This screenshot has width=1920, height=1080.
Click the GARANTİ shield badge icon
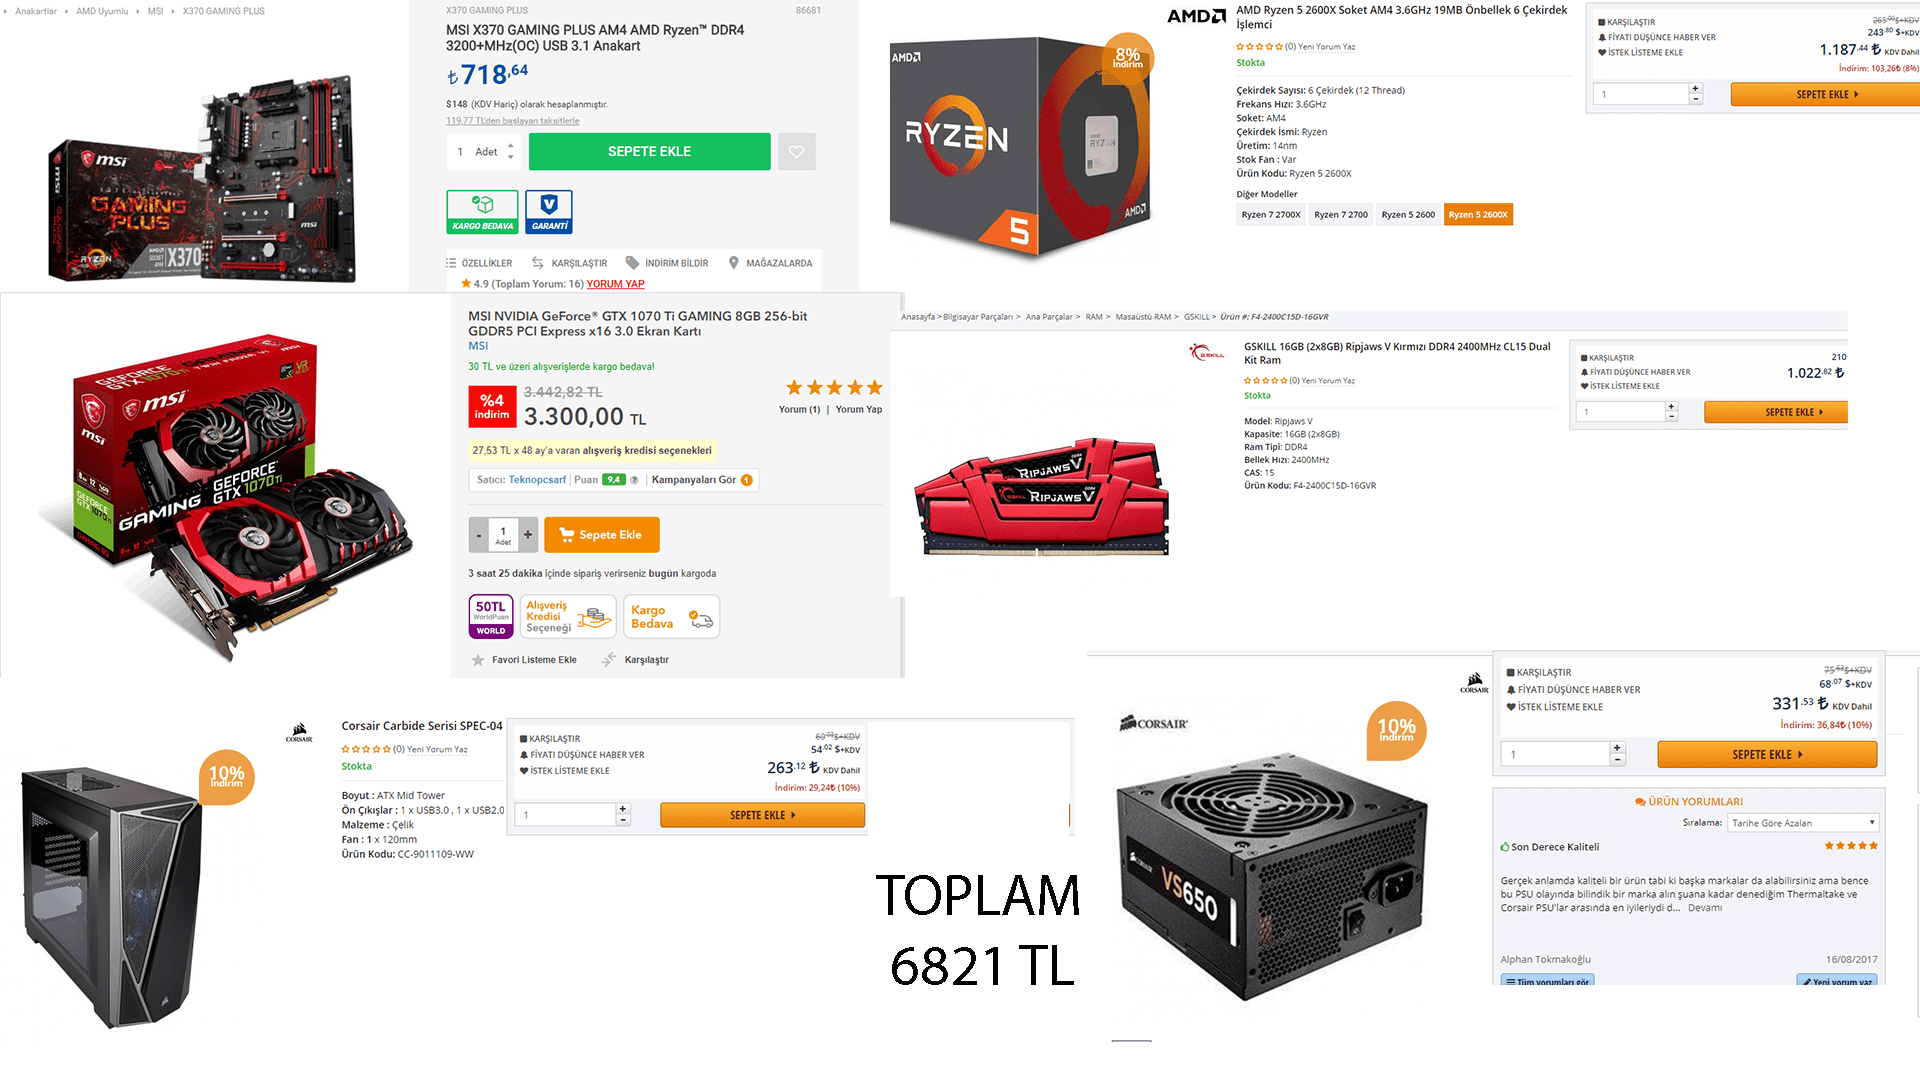549,211
